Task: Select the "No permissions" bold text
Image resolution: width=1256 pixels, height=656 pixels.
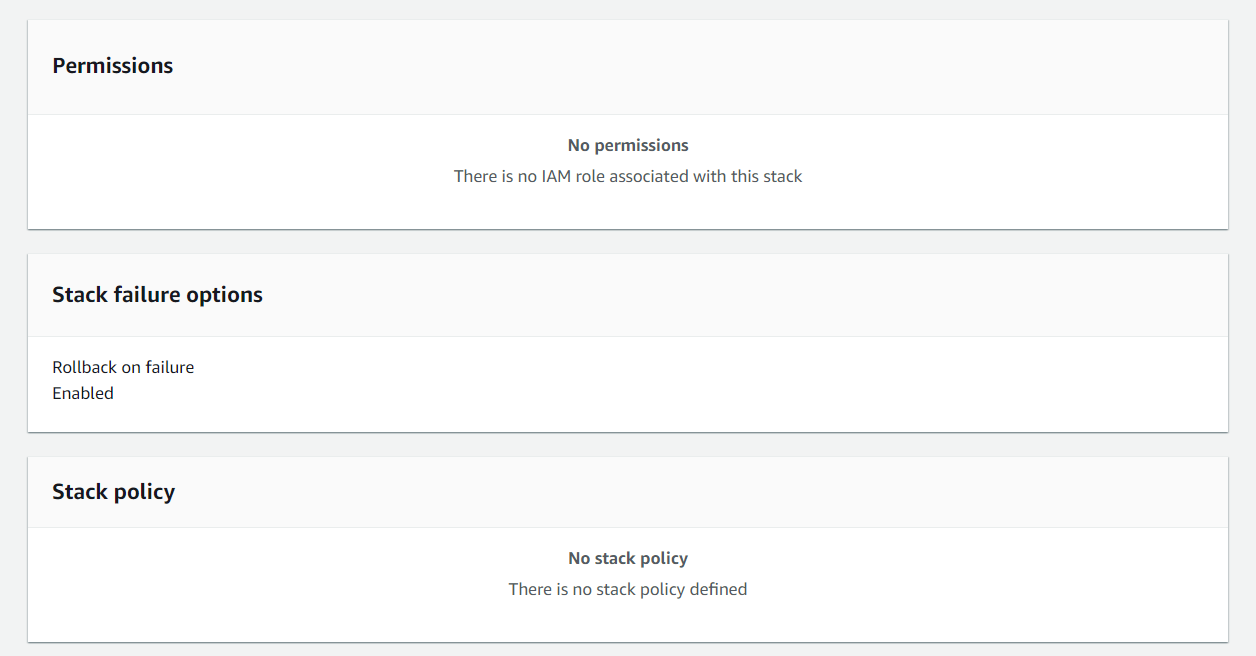Action: pyautogui.click(x=628, y=145)
